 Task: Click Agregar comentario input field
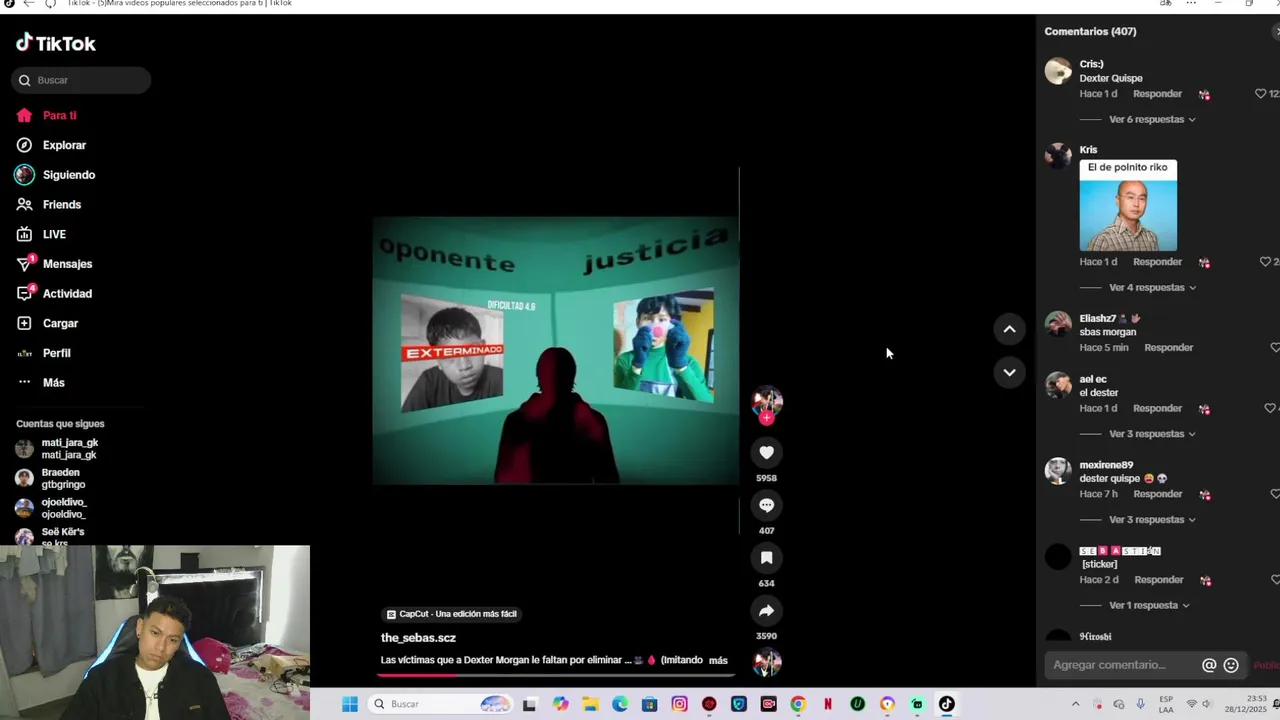pyautogui.click(x=1123, y=665)
